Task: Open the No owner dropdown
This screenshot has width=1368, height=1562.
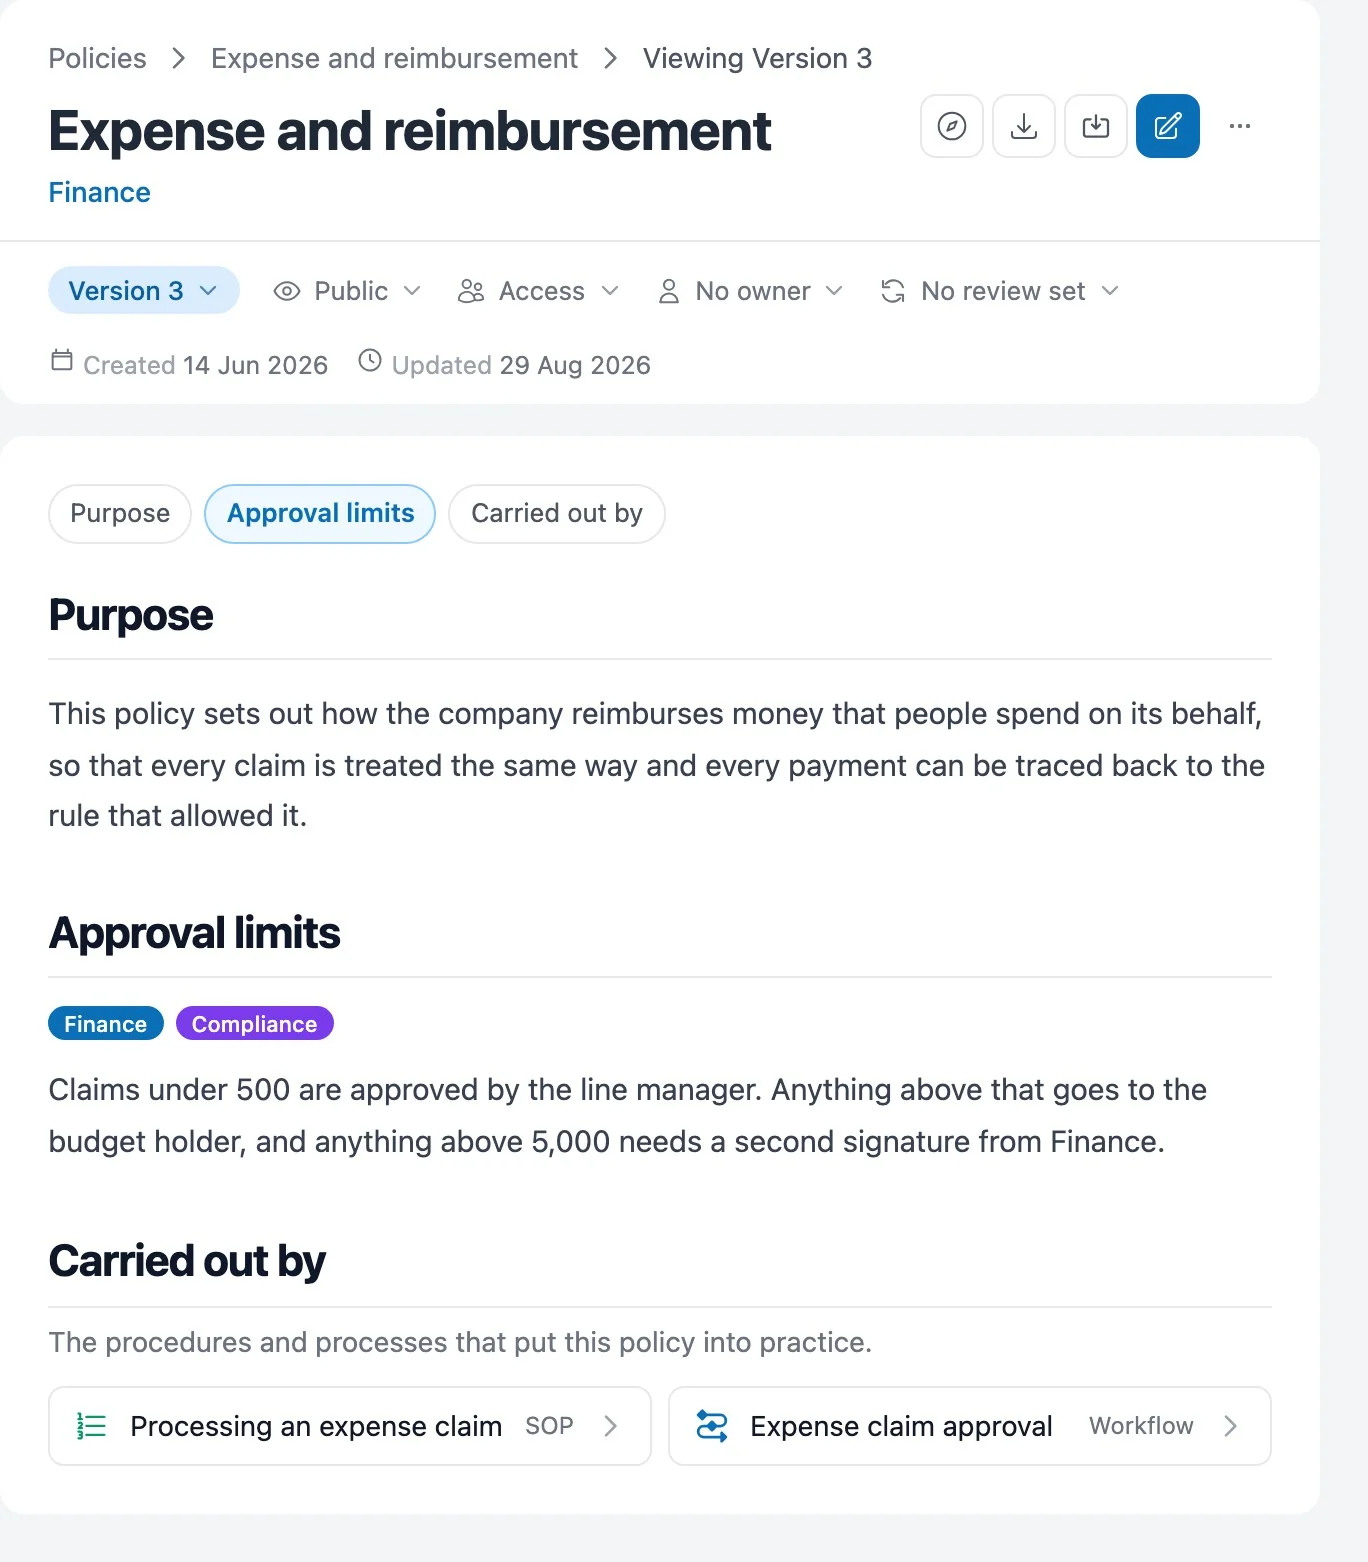Action: pos(750,291)
